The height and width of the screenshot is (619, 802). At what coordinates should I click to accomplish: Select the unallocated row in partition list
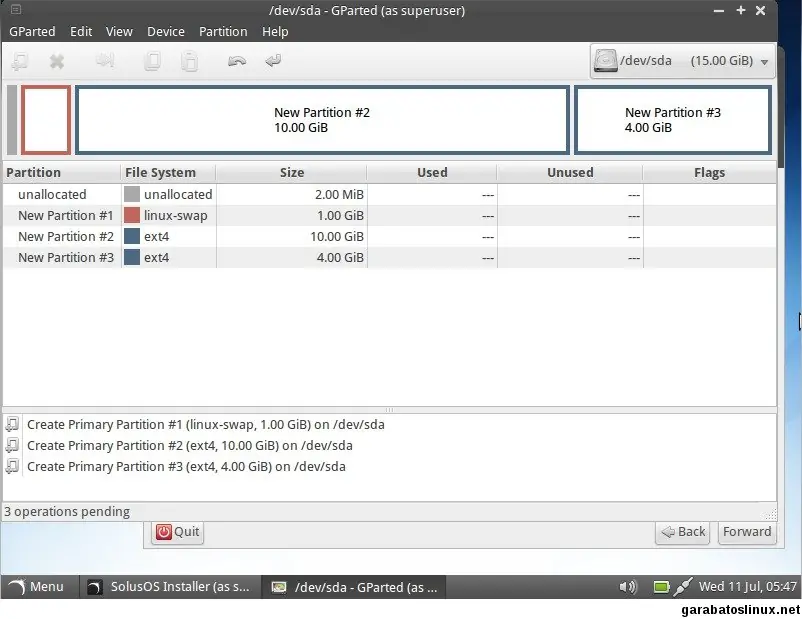(x=390, y=194)
